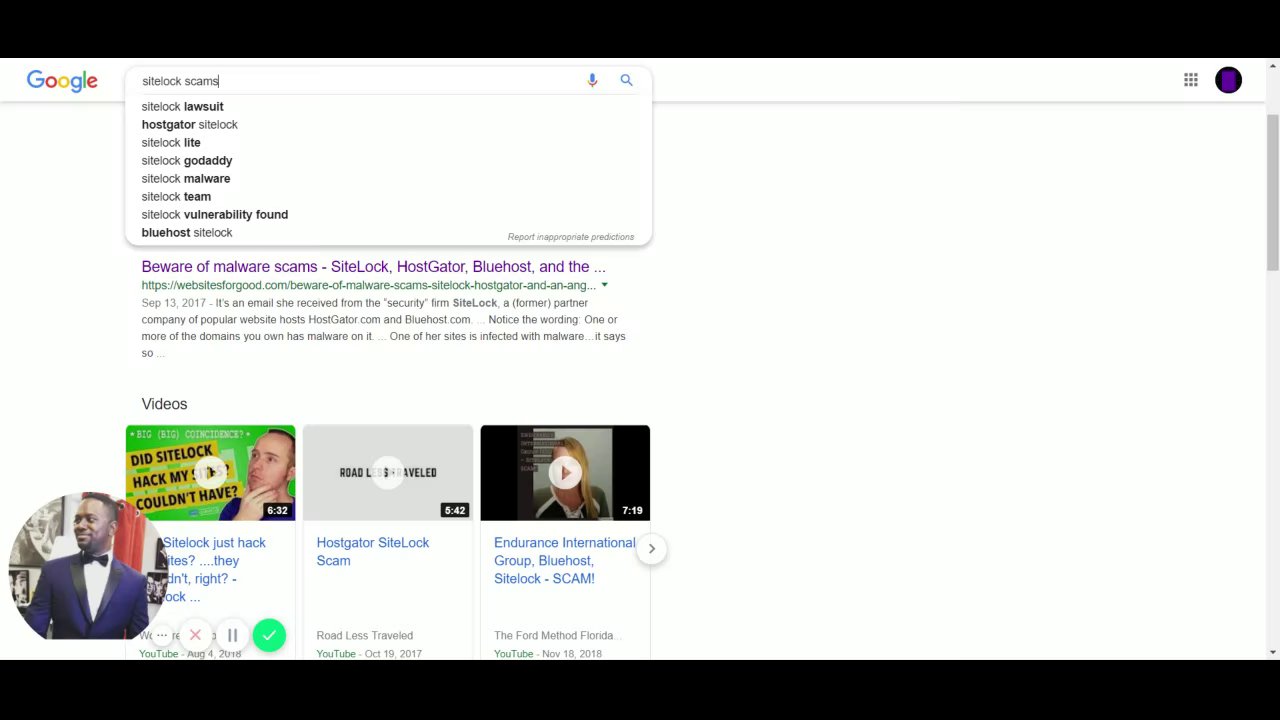This screenshot has height=720, width=1280.
Task: Choose suggestion sitelock malware
Action: [x=186, y=178]
